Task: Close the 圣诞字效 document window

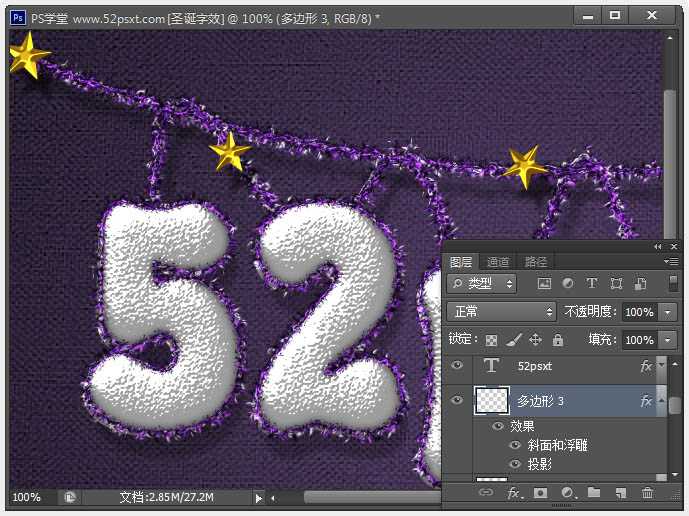Action: click(x=653, y=16)
